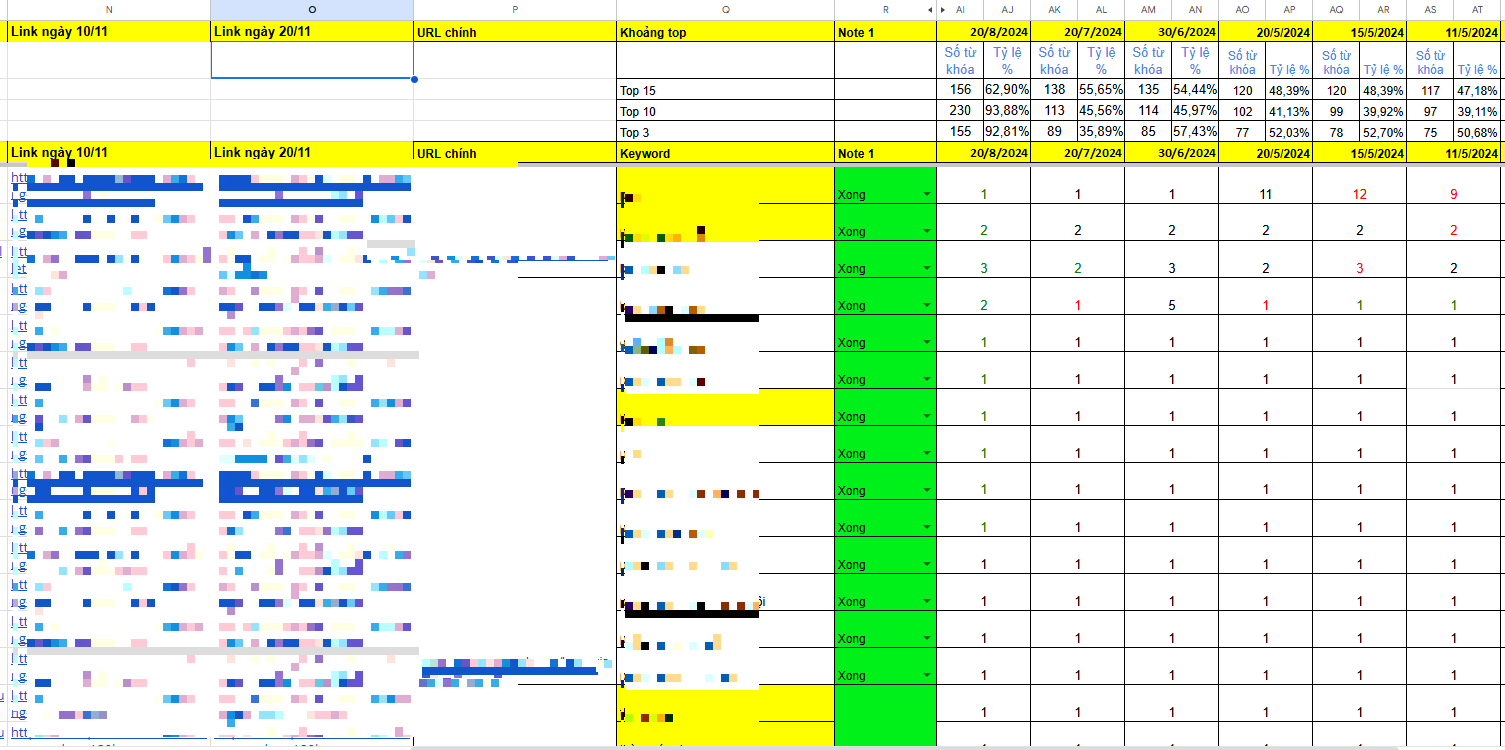The image size is (1505, 750).
Task: Click the empty selected cell under Link ngày 20/11
Action: click(312, 60)
